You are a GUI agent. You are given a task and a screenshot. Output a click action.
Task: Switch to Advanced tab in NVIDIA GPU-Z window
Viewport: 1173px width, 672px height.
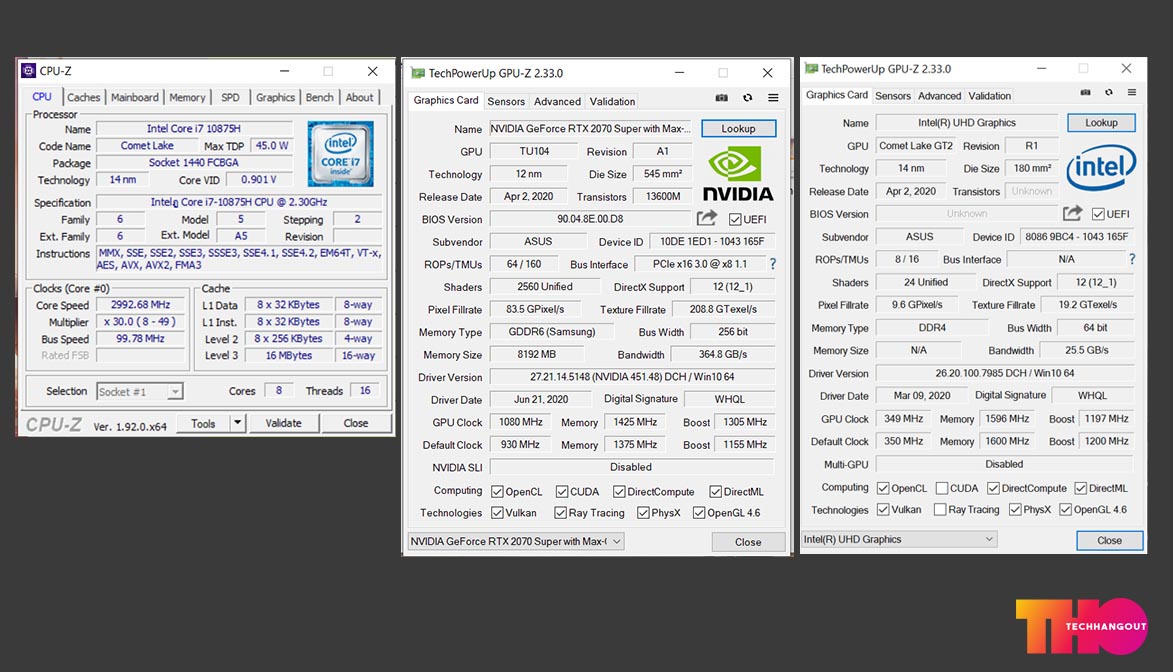coord(557,101)
